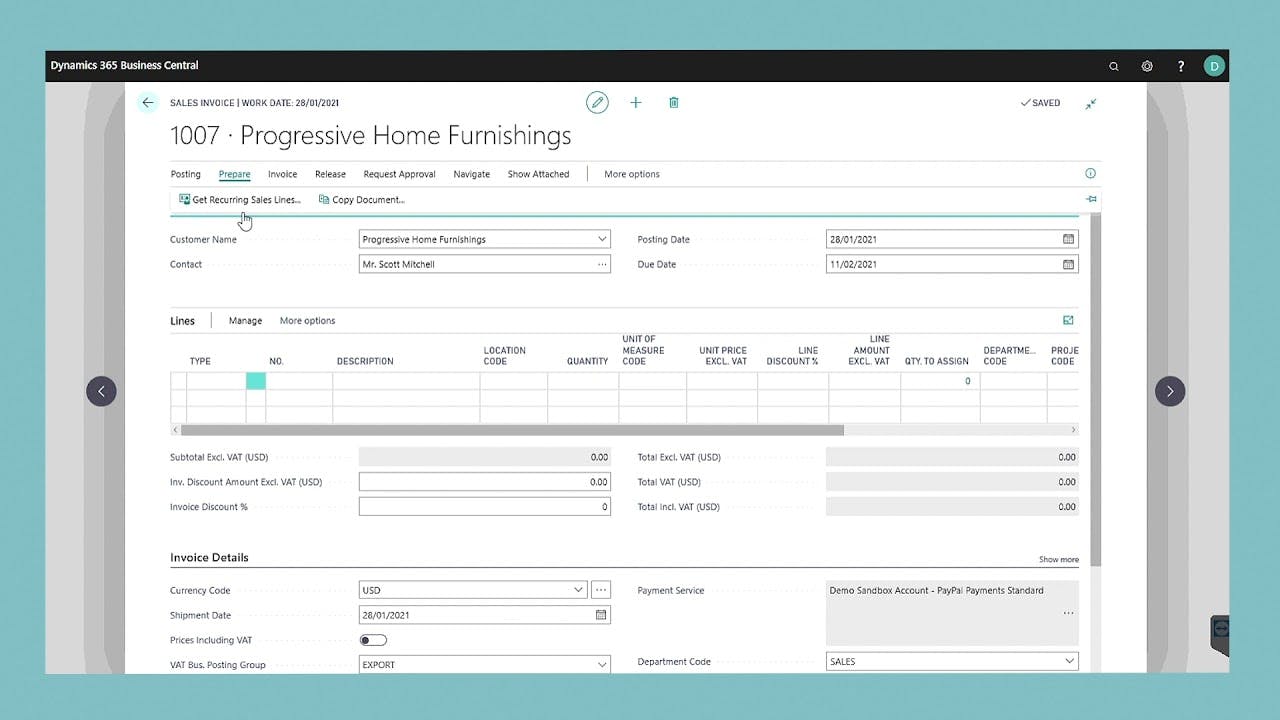Screen dimensions: 1280x720
Task: Switch to the Posting tab
Action: [185, 173]
